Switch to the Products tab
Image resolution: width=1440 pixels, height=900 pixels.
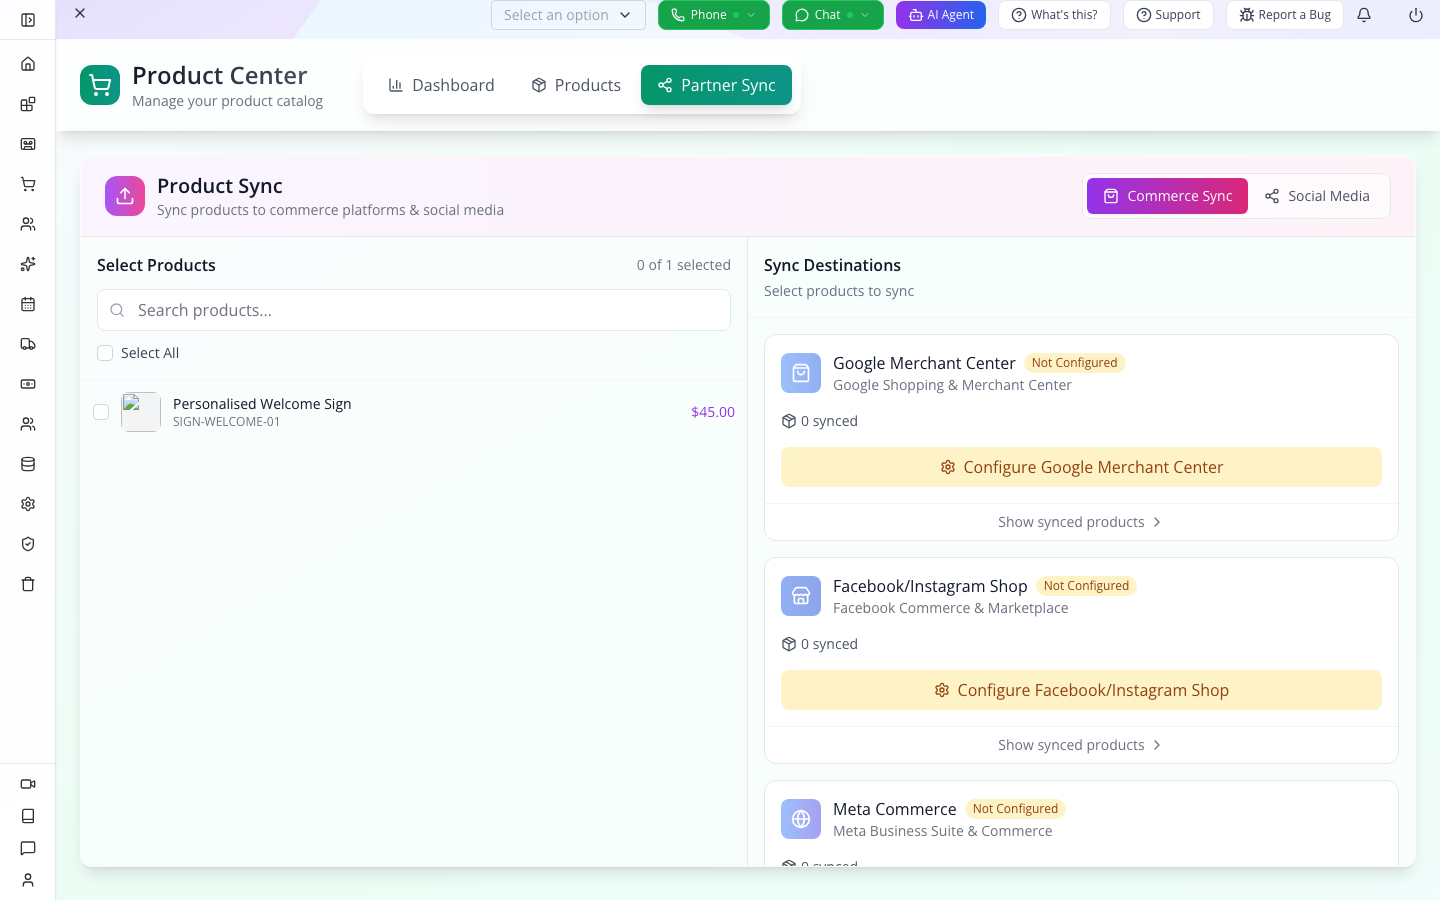click(576, 85)
